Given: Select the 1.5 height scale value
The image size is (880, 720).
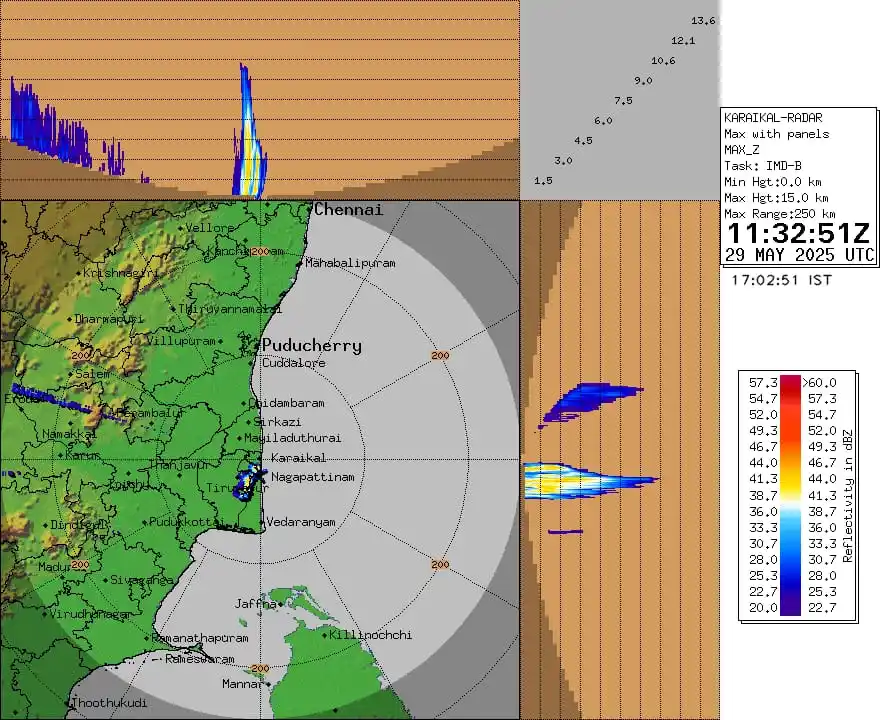Looking at the screenshot, I should (x=543, y=181).
